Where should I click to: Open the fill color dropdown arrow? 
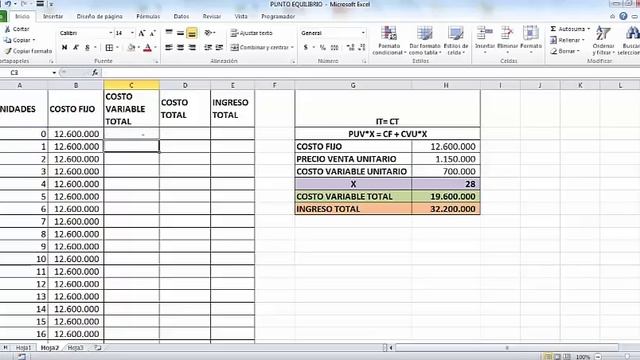tap(139, 48)
